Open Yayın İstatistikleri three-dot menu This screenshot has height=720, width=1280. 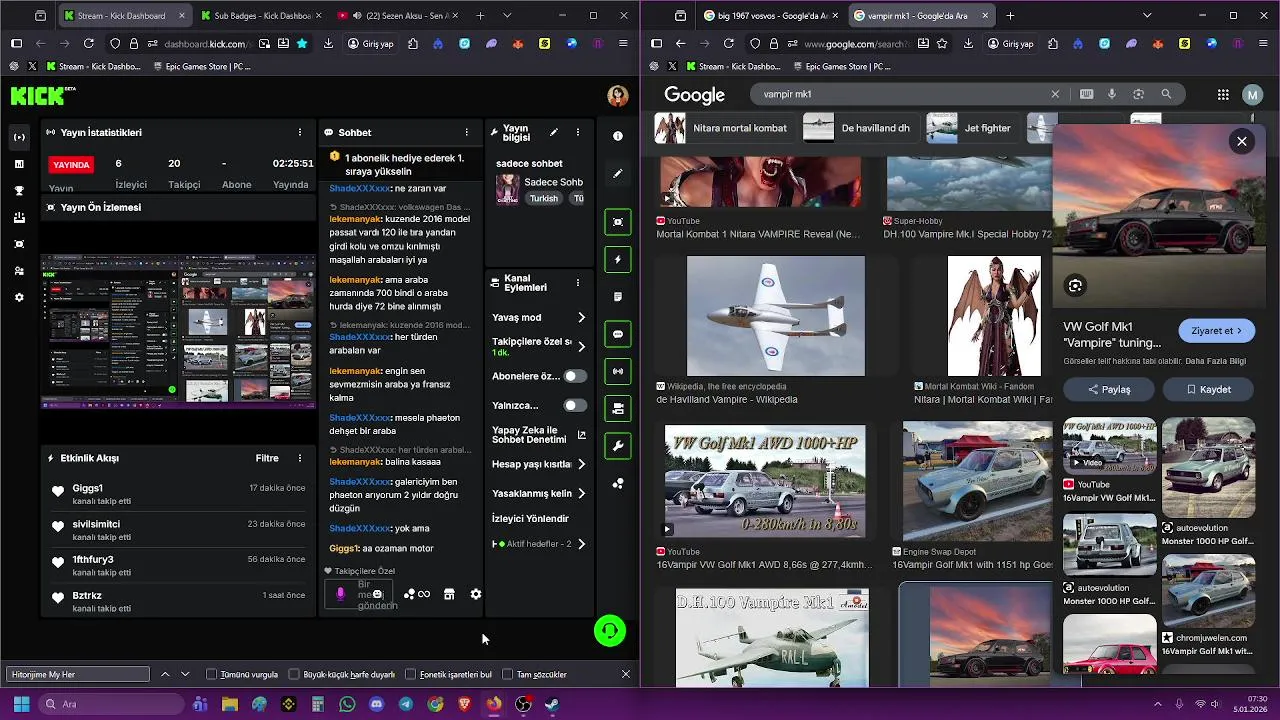(x=299, y=132)
